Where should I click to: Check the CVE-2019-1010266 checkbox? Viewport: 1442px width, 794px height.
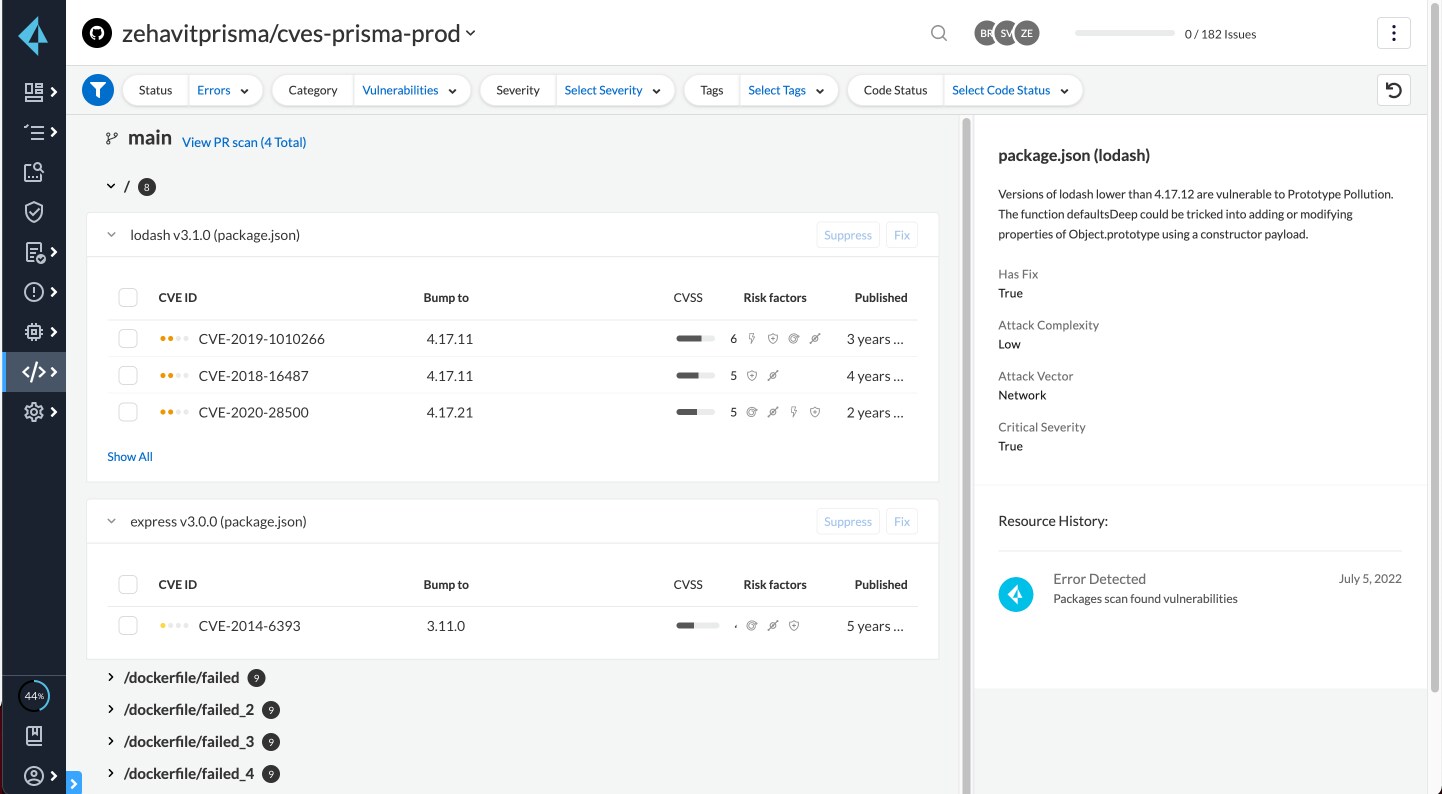click(128, 339)
